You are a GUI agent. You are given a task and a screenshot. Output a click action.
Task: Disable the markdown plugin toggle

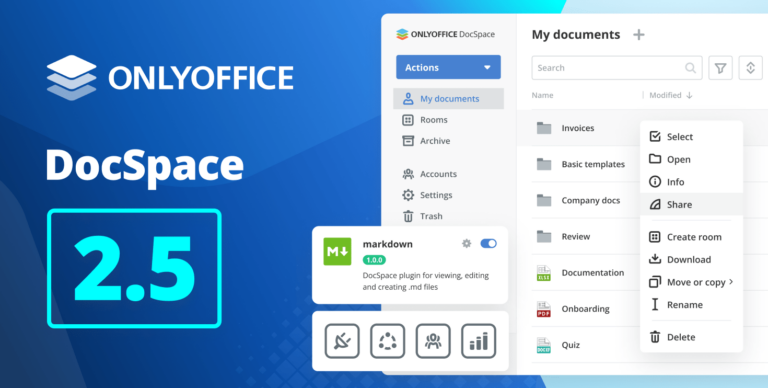tap(488, 243)
